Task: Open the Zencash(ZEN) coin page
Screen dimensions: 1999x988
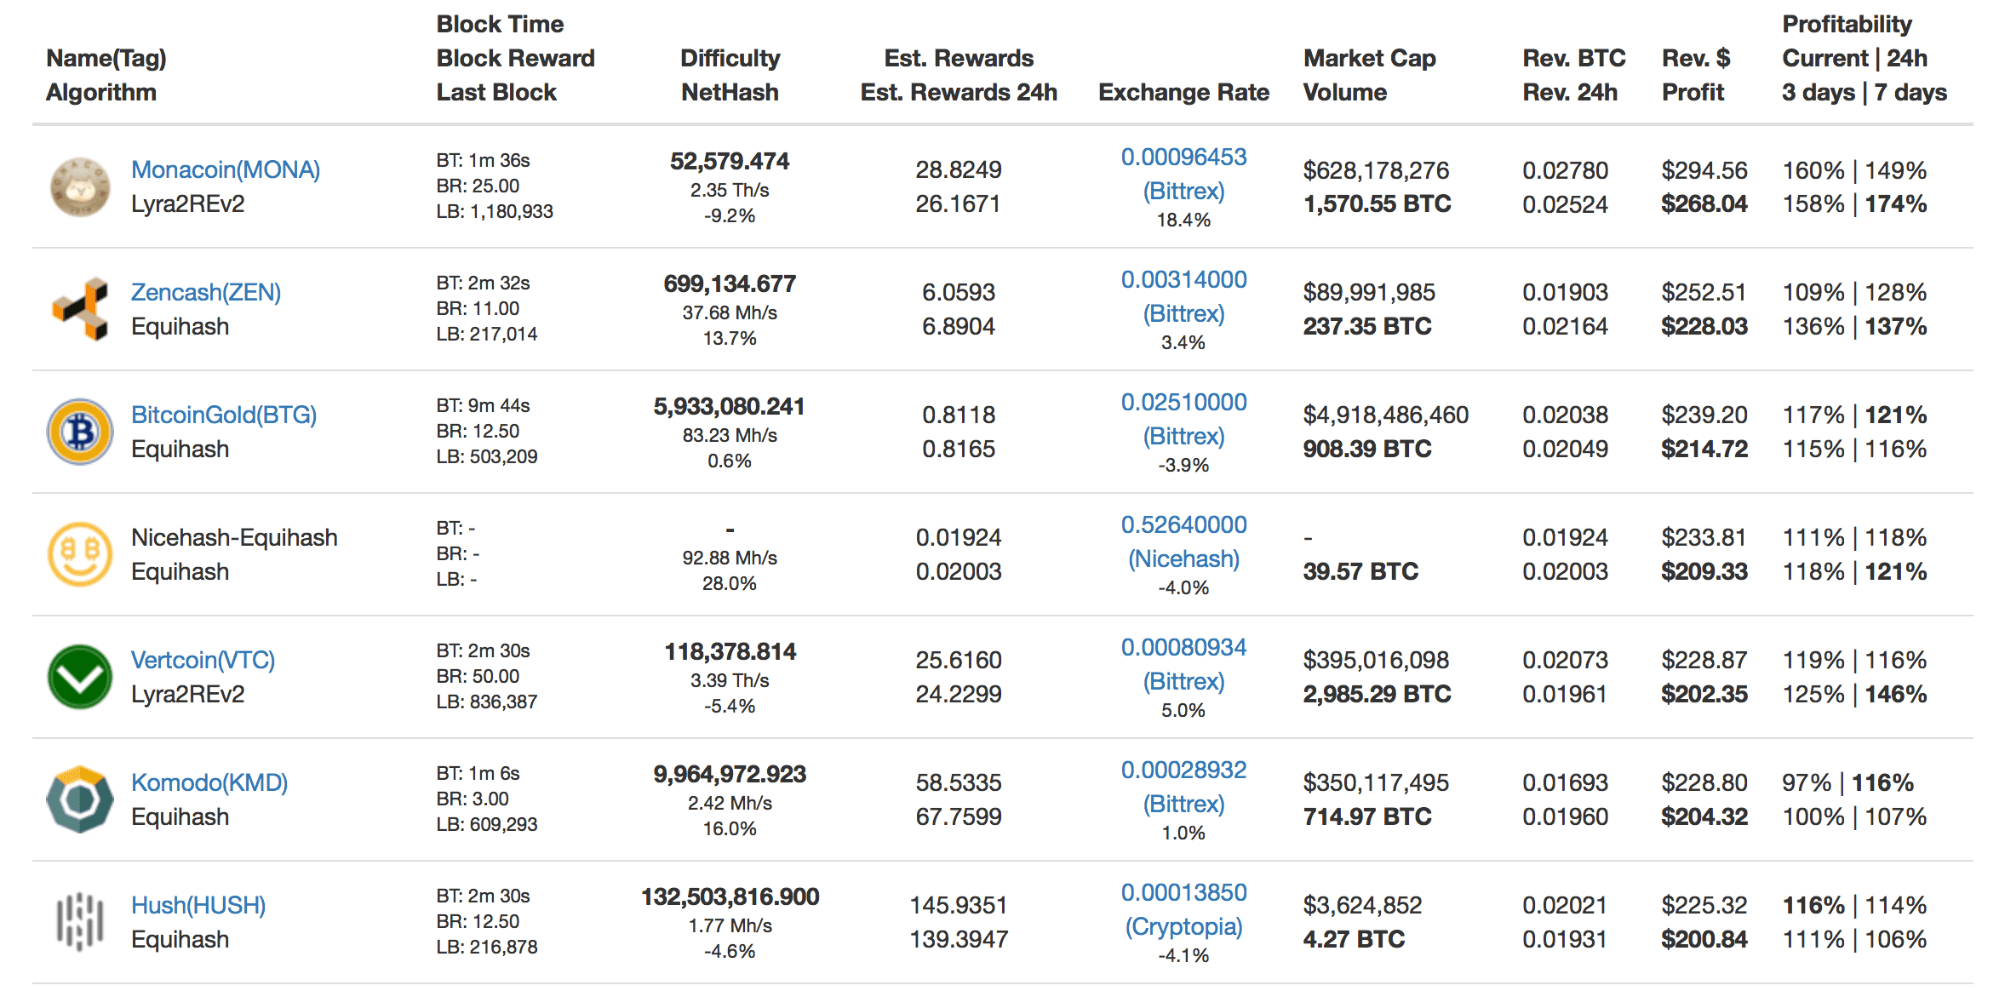Action: click(x=205, y=292)
